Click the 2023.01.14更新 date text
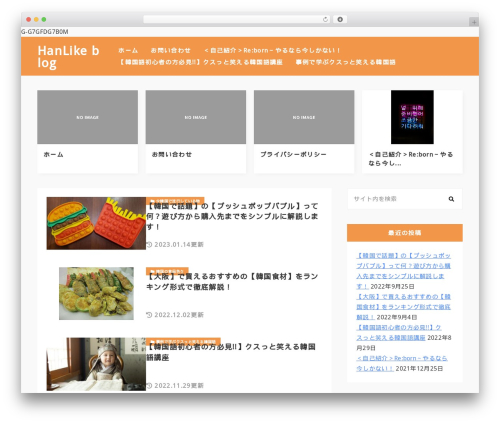Image resolution: width=500 pixels, height=423 pixels. point(179,244)
